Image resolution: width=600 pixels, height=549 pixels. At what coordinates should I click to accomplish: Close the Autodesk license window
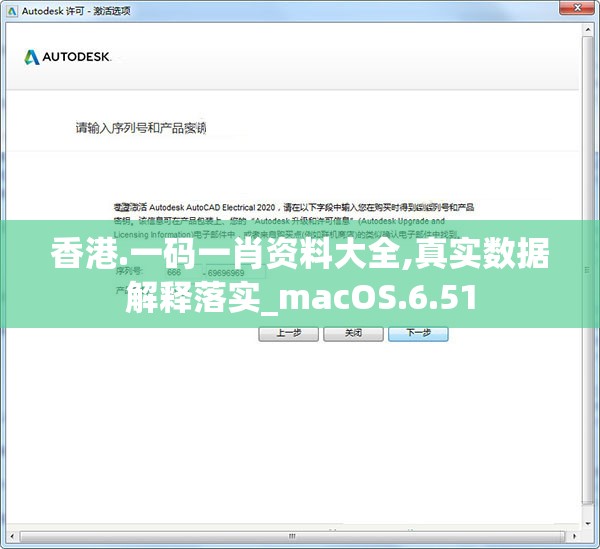[x=578, y=7]
